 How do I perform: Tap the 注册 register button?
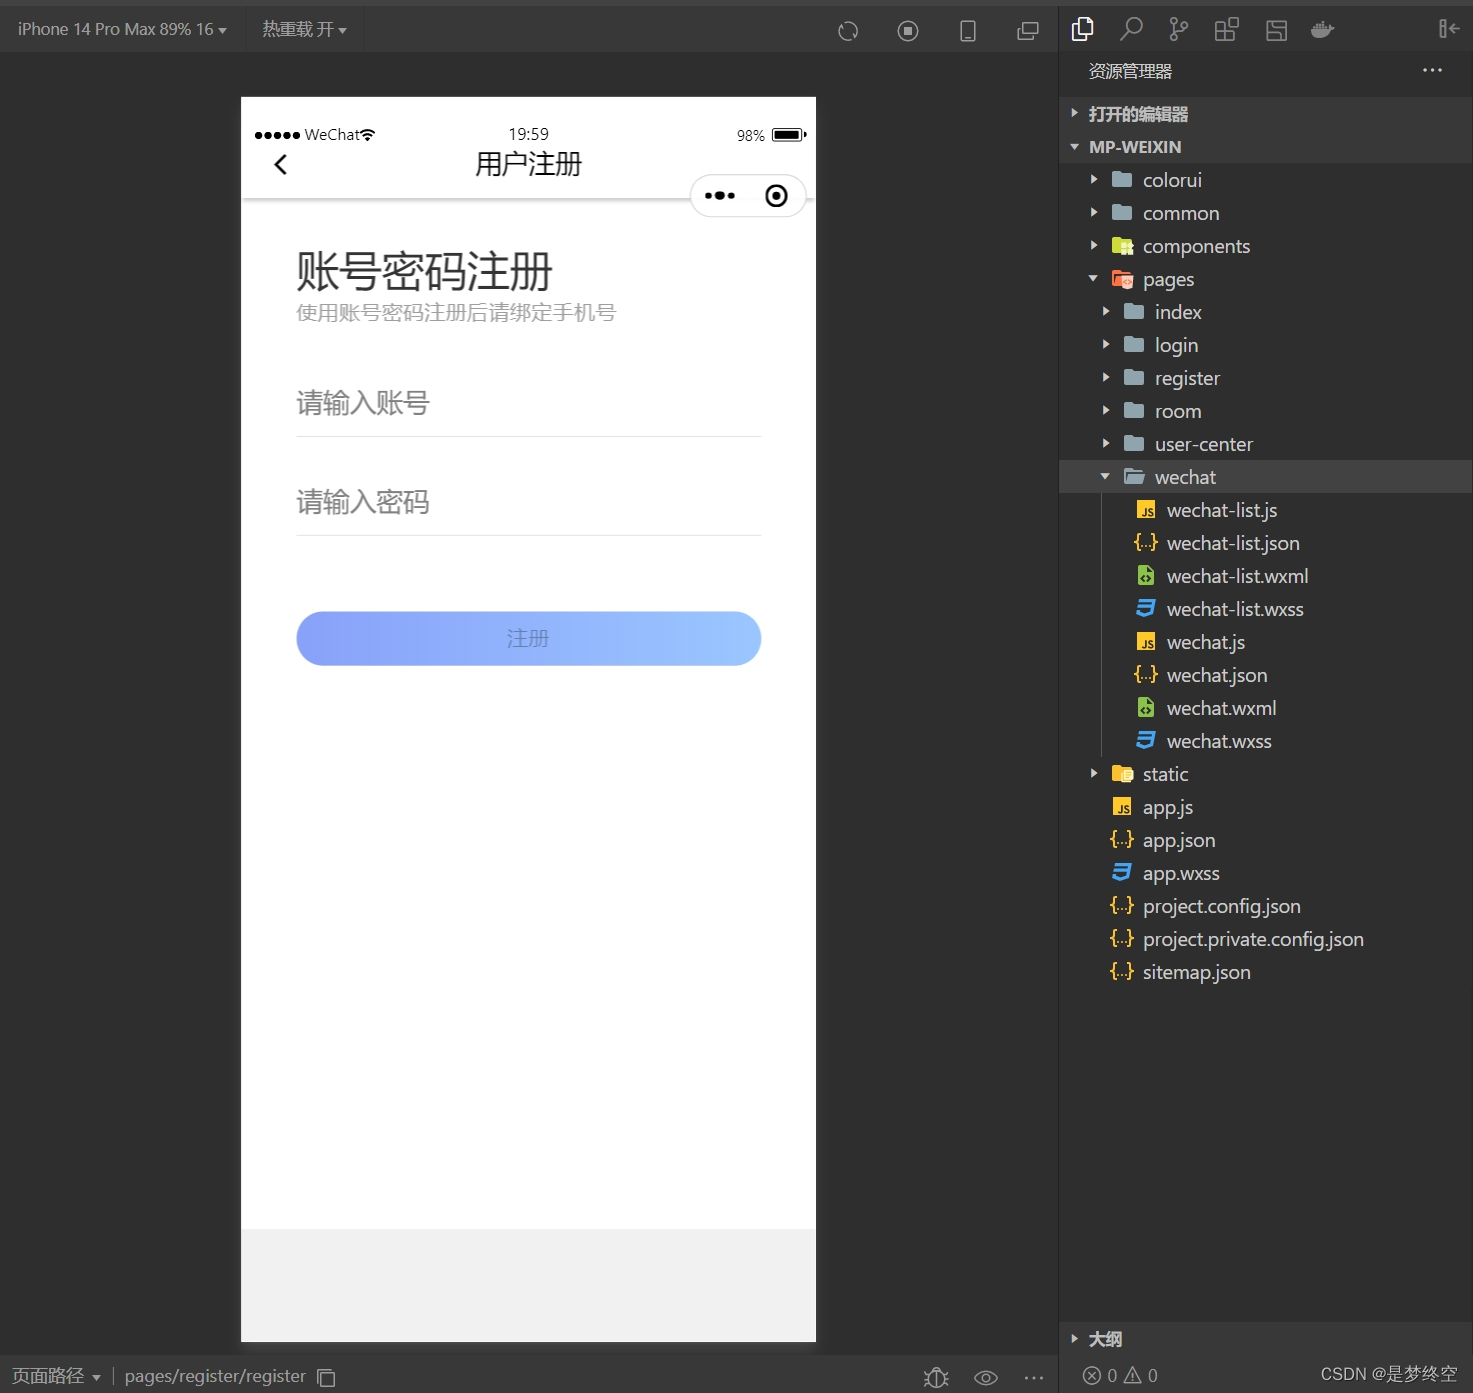click(x=528, y=638)
